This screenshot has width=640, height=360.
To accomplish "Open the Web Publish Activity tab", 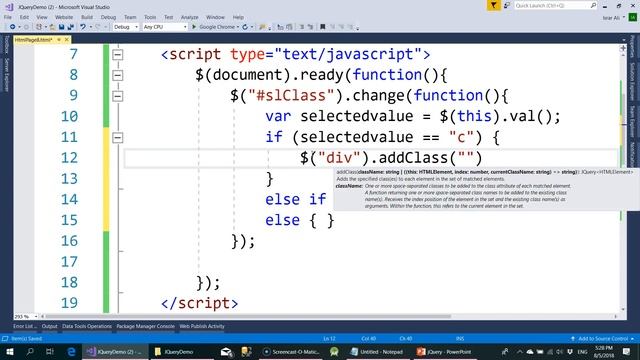I will 202,326.
